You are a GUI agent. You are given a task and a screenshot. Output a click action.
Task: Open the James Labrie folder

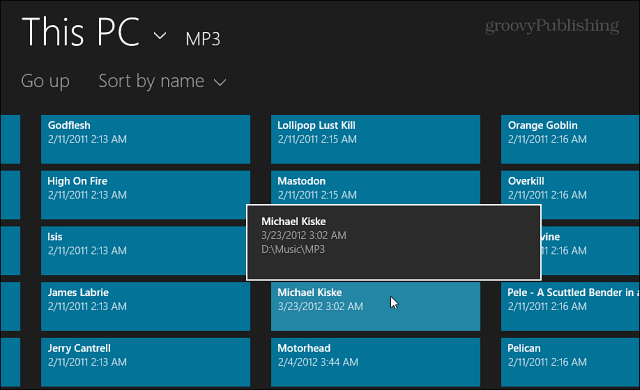tap(145, 306)
